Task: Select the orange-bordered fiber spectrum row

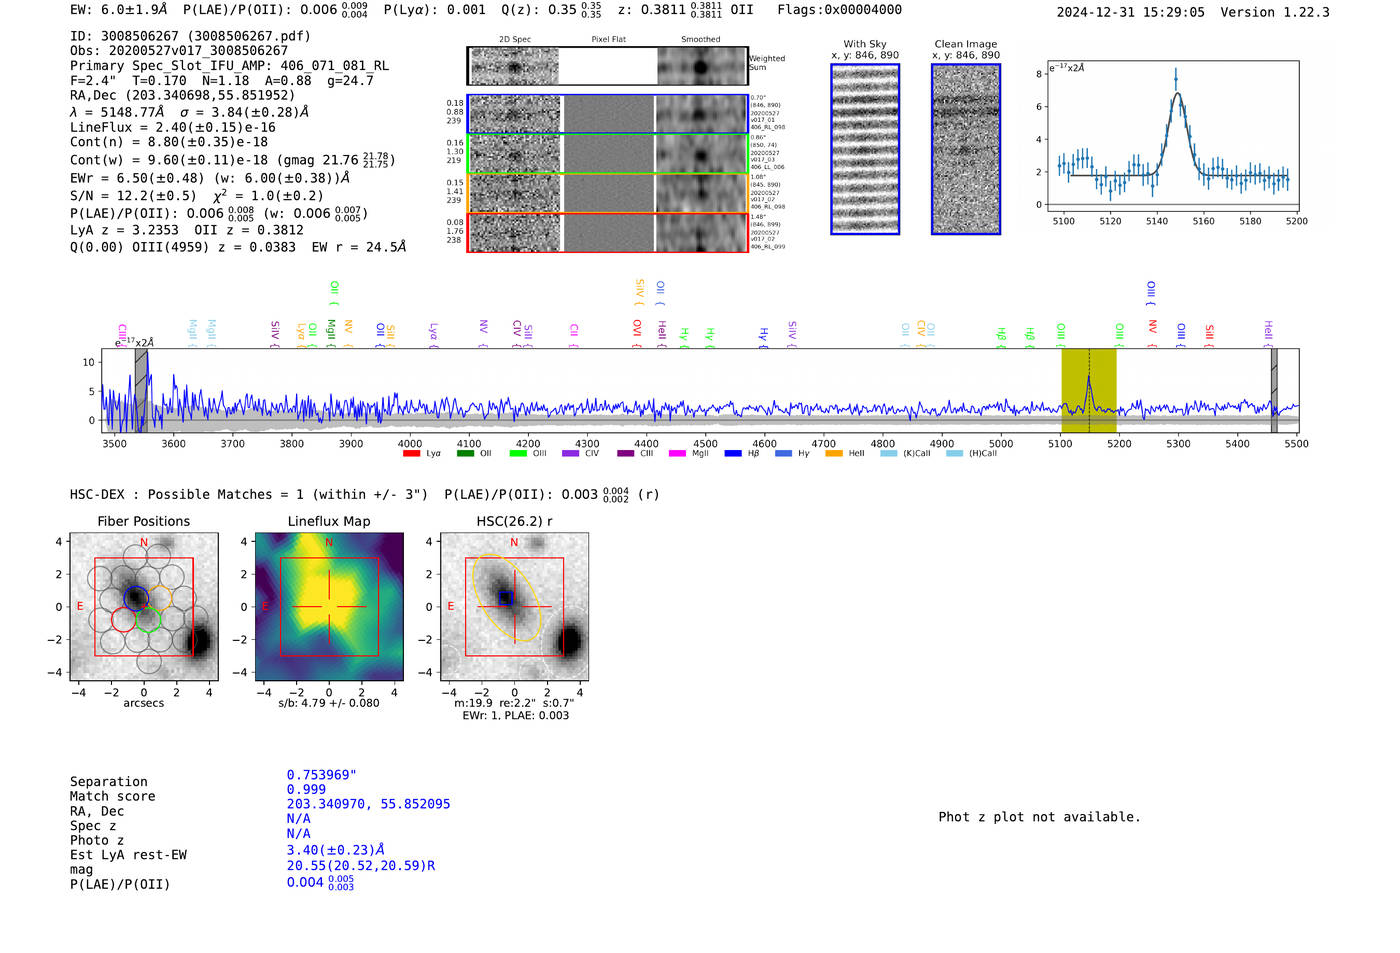Action: click(x=608, y=193)
